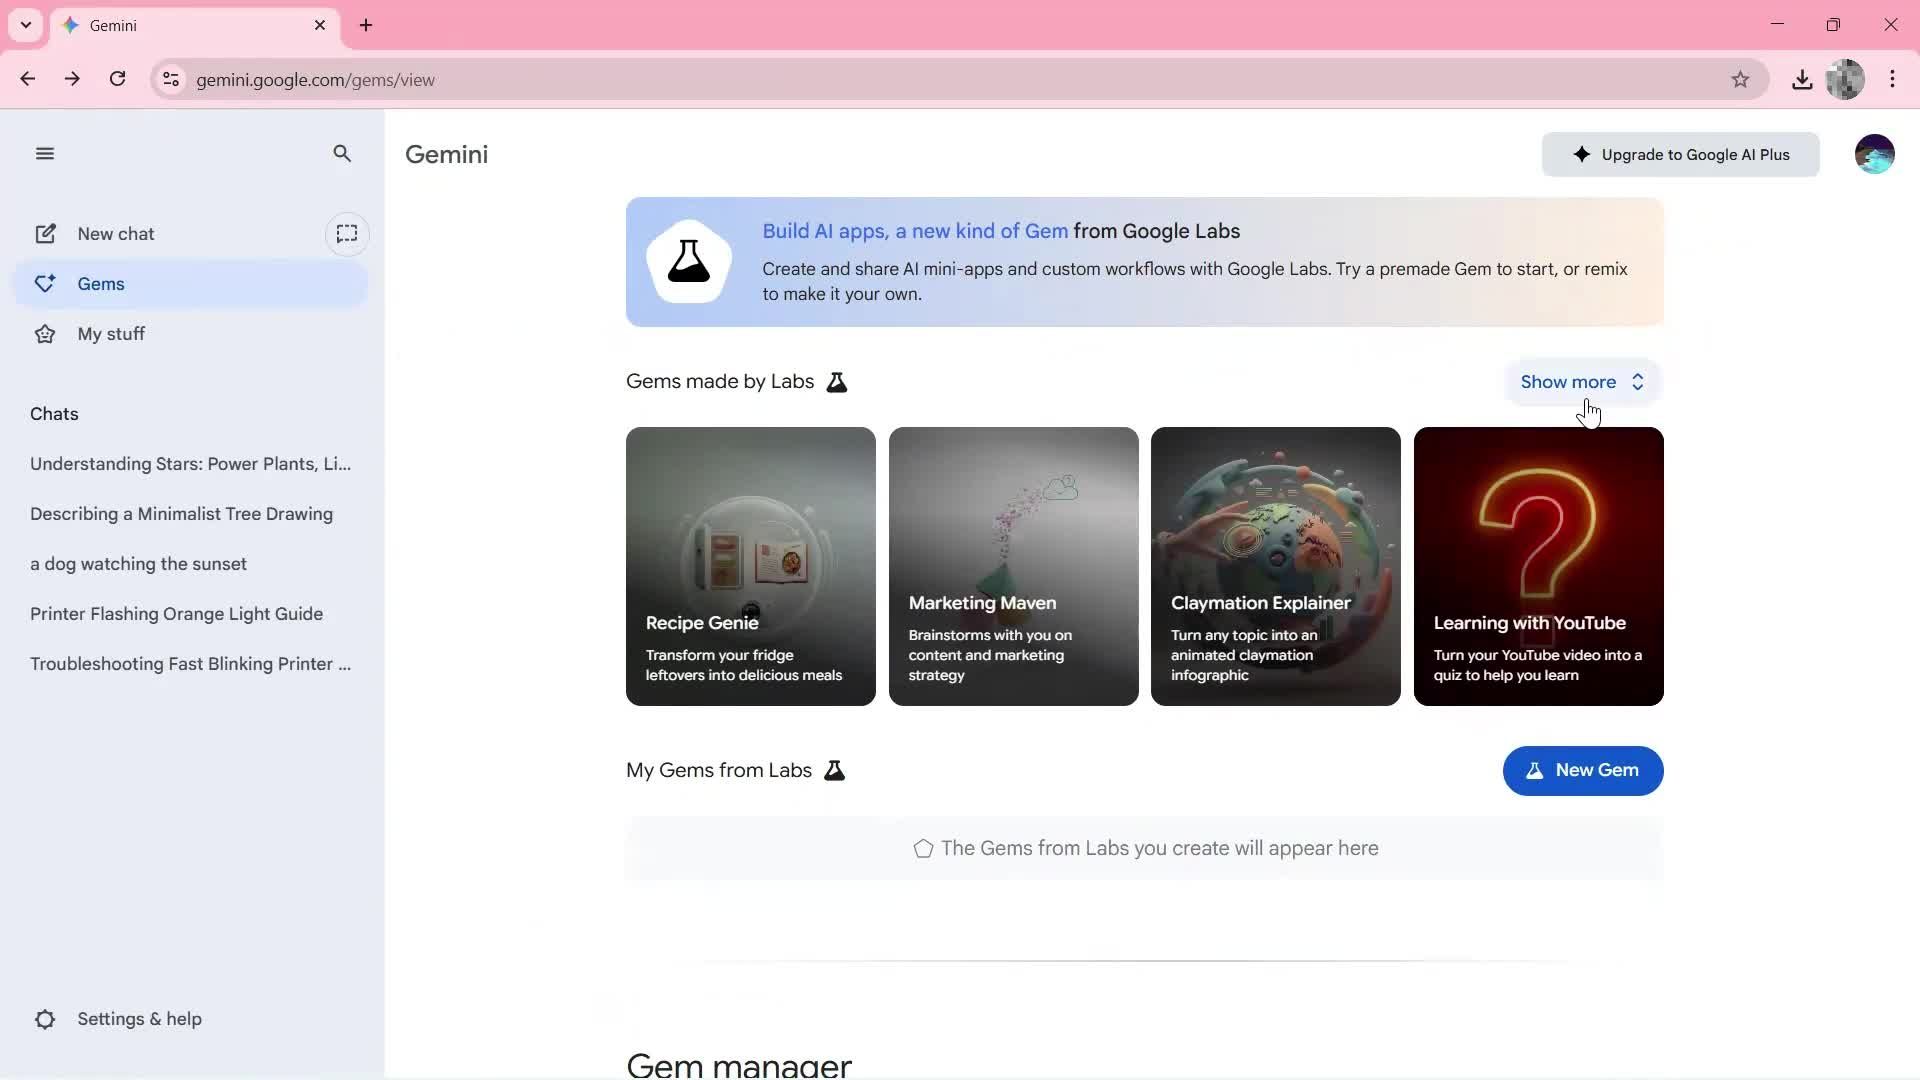Image resolution: width=1920 pixels, height=1080 pixels.
Task: Reload the page
Action: point(117,79)
